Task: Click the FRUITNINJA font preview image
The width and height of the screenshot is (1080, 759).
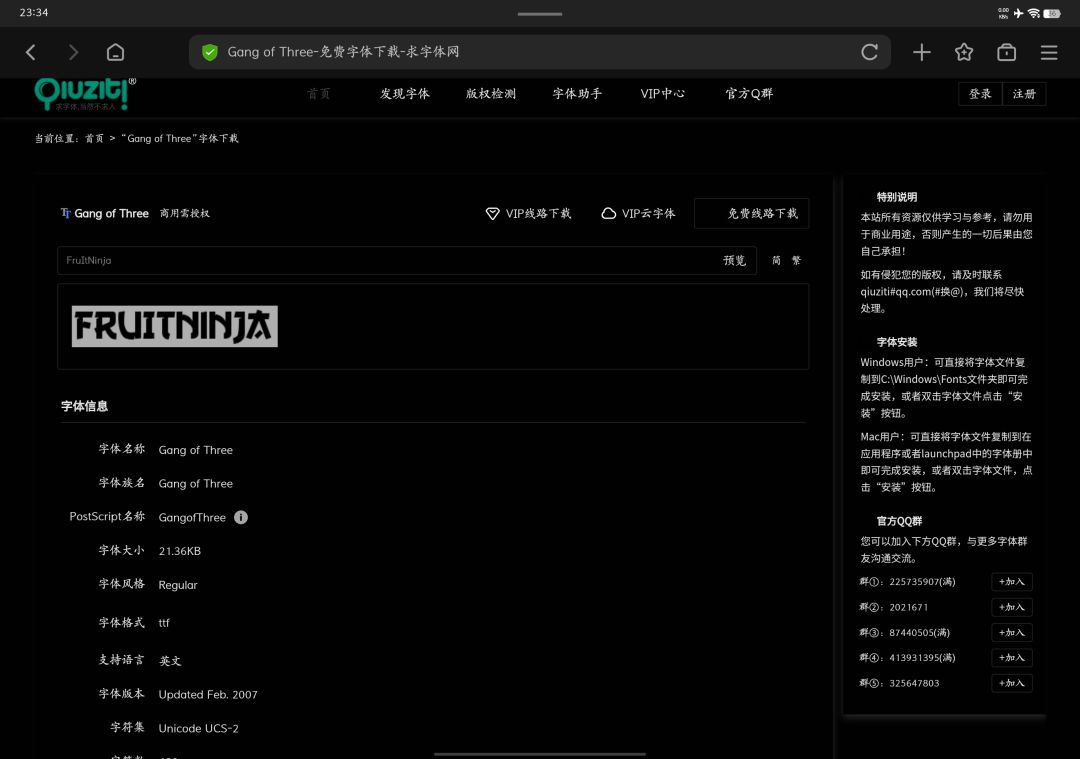Action: tap(175, 326)
